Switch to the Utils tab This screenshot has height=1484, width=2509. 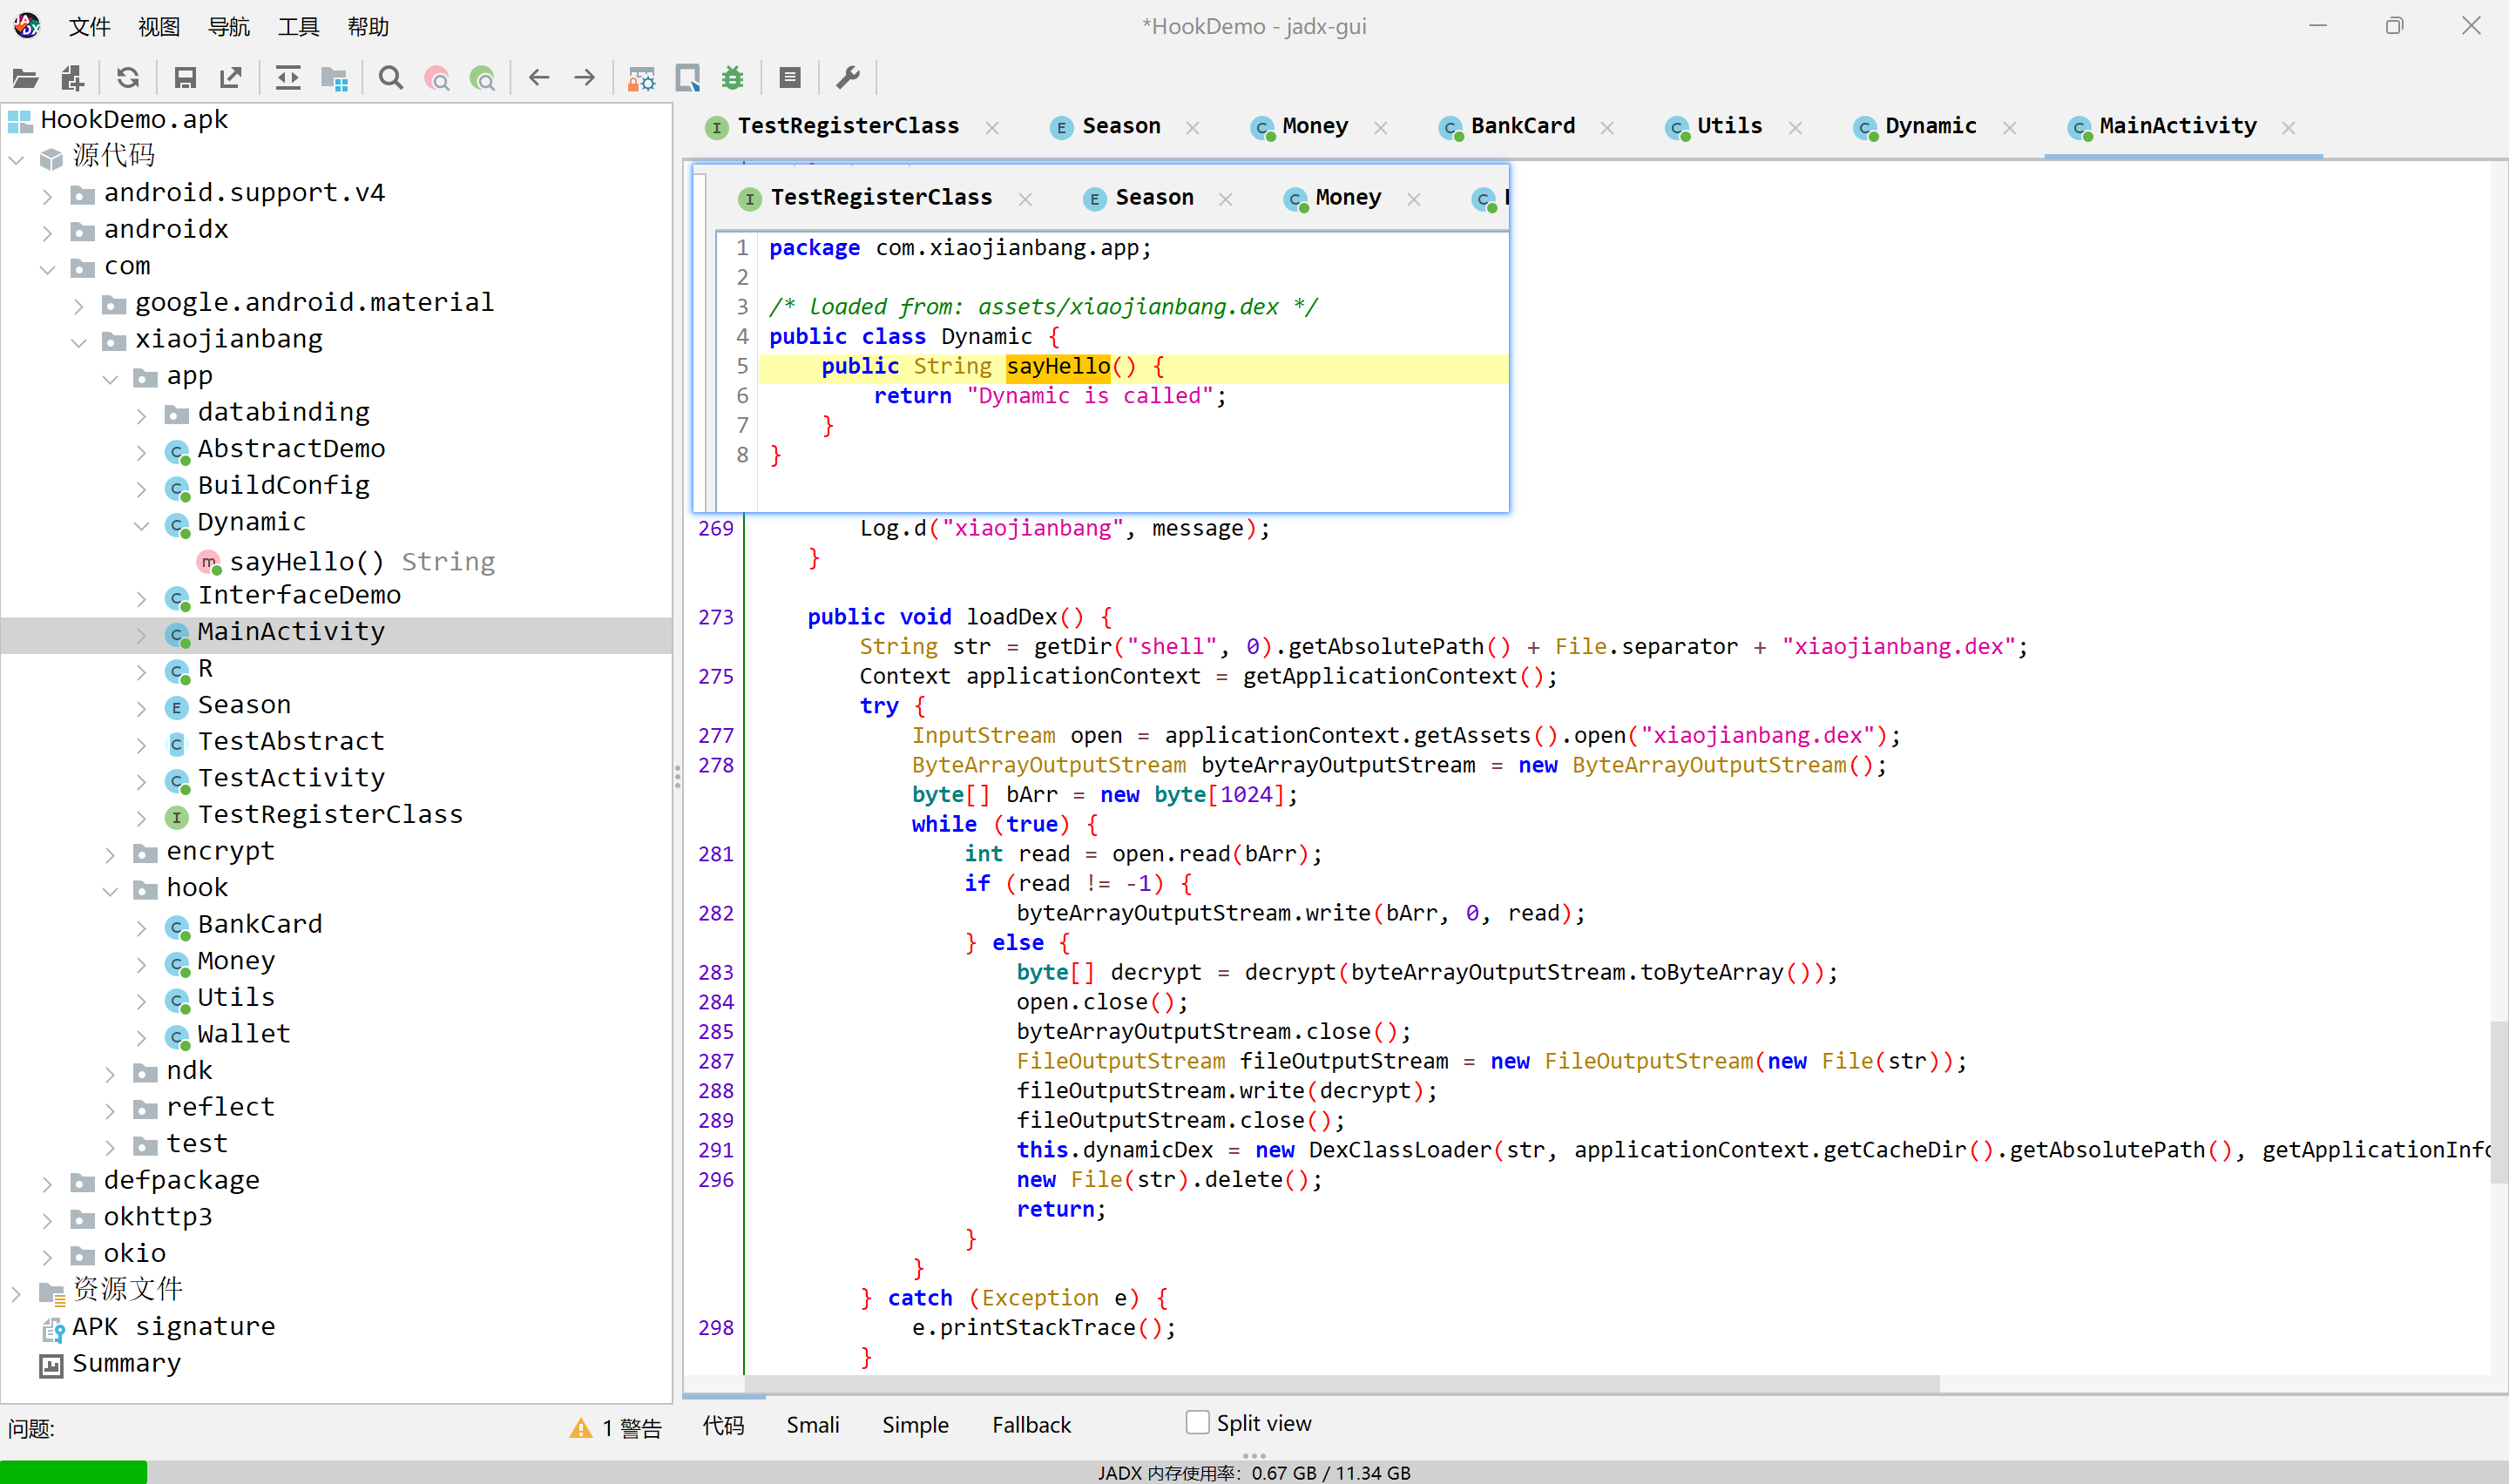(x=1728, y=126)
